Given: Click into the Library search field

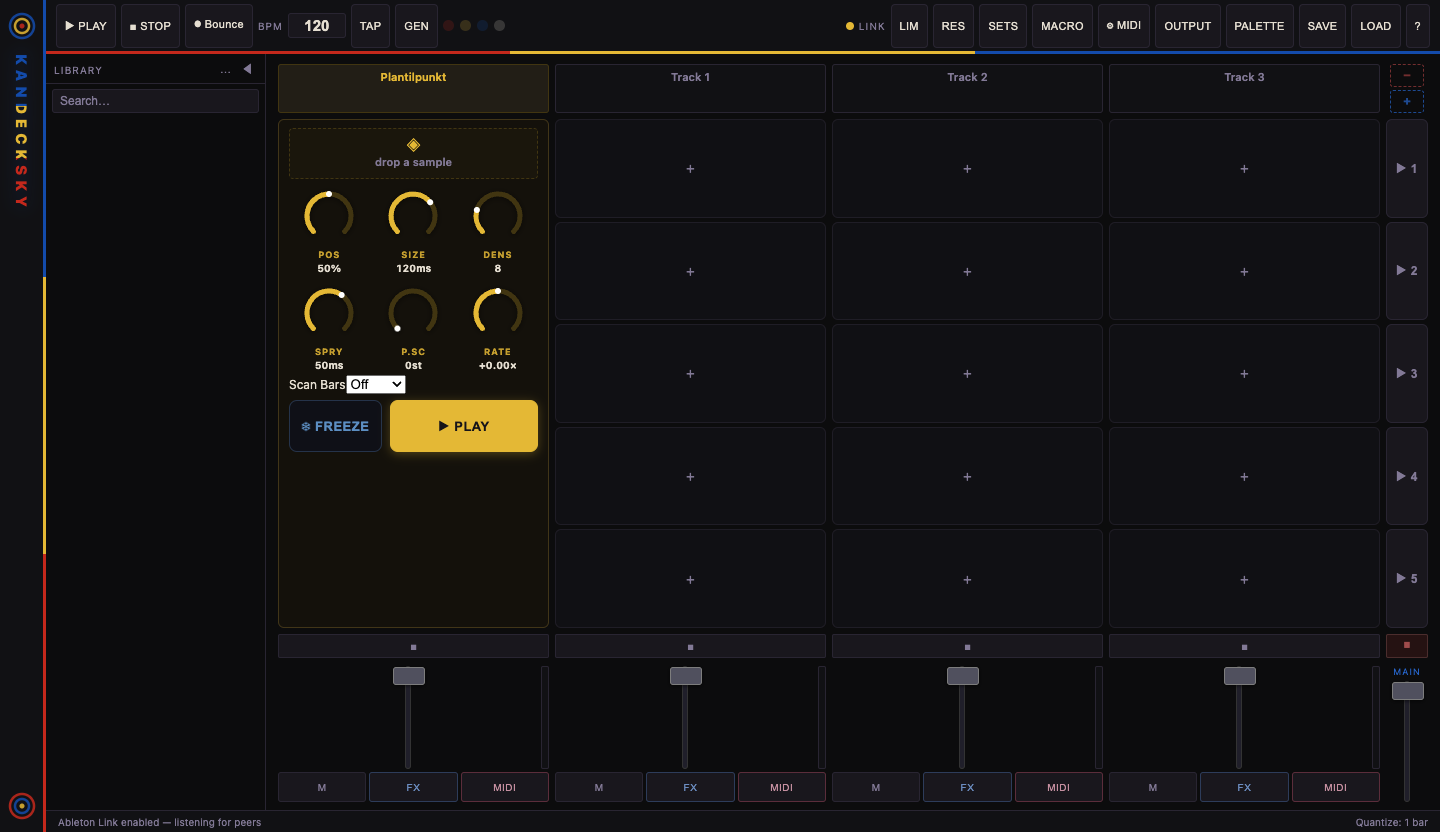Looking at the screenshot, I should click(x=155, y=101).
